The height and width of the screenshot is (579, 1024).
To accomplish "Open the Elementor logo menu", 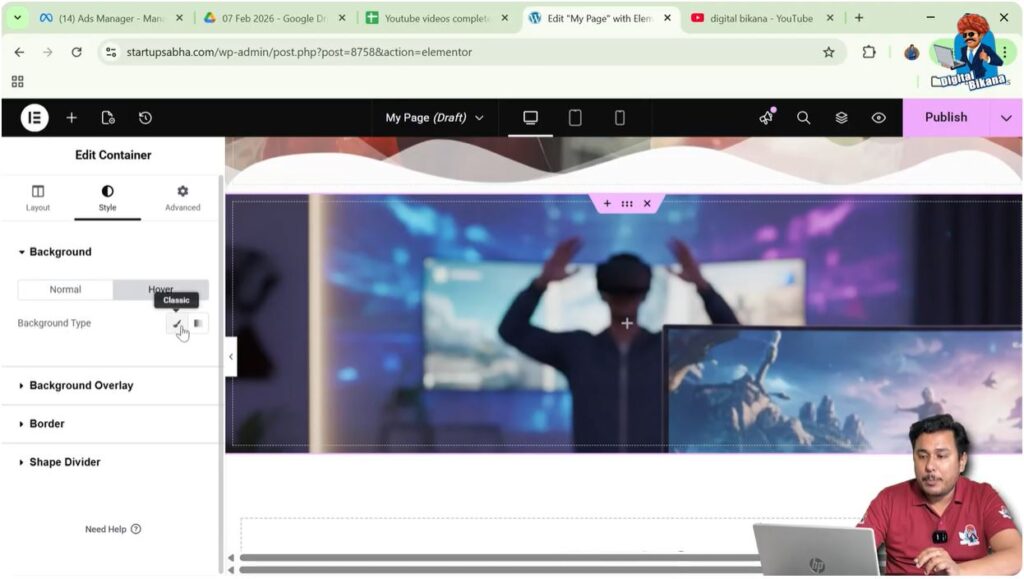I will tap(33, 117).
